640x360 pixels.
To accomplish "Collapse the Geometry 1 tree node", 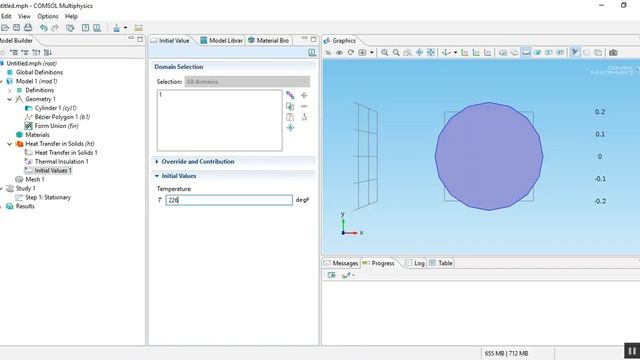I will click(x=10, y=99).
